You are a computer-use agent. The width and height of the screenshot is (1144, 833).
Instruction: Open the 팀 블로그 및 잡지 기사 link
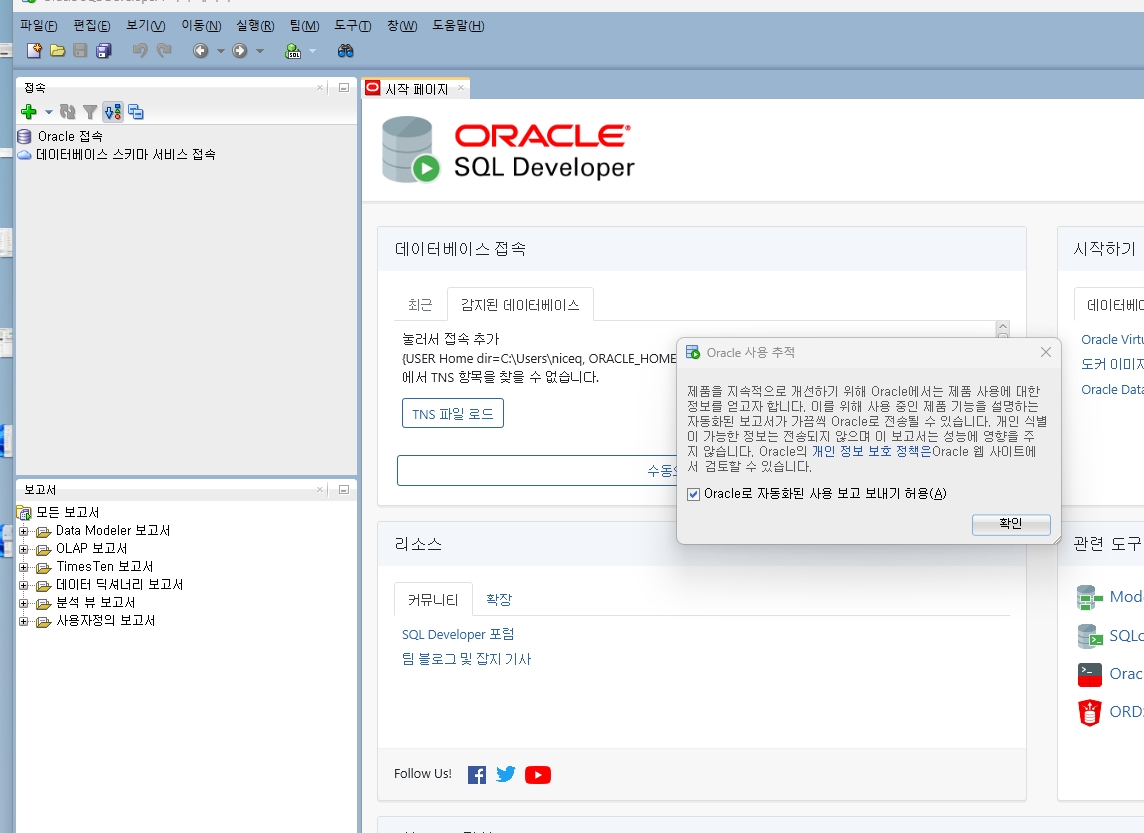click(466, 659)
